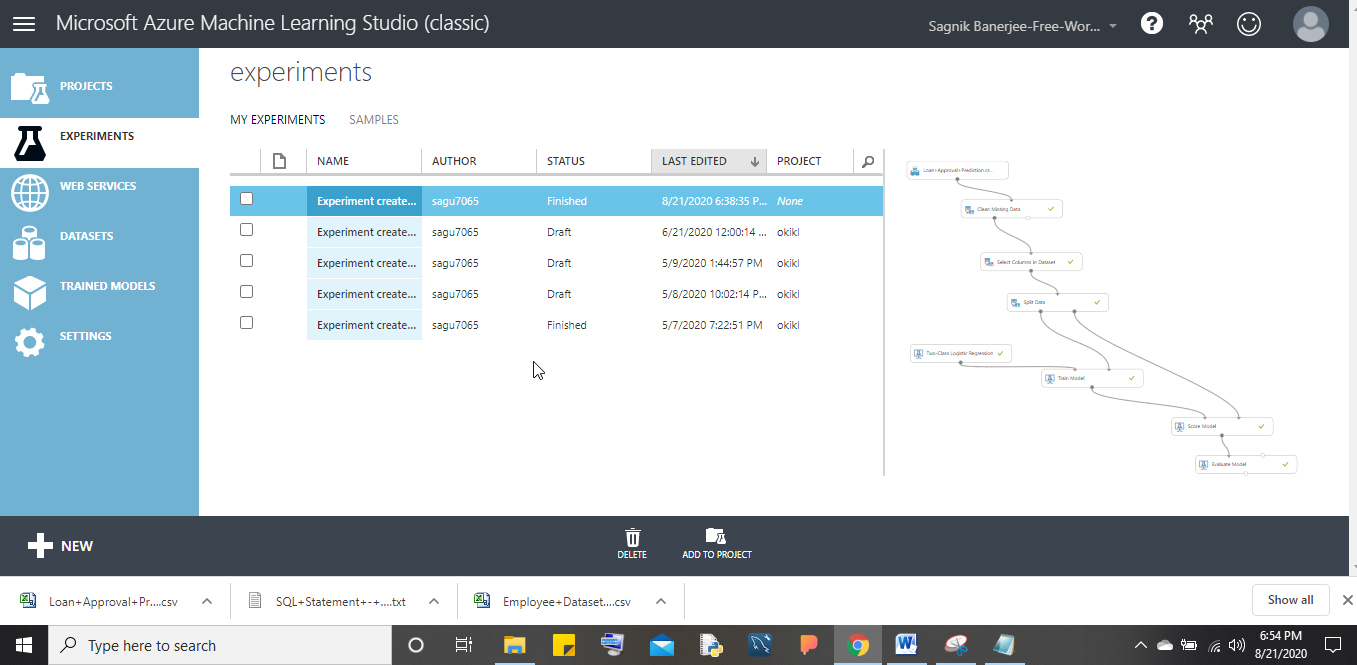Screen dimensions: 1357x665
Task: Click the Select Columns in Dataset node
Action: pyautogui.click(x=1031, y=262)
